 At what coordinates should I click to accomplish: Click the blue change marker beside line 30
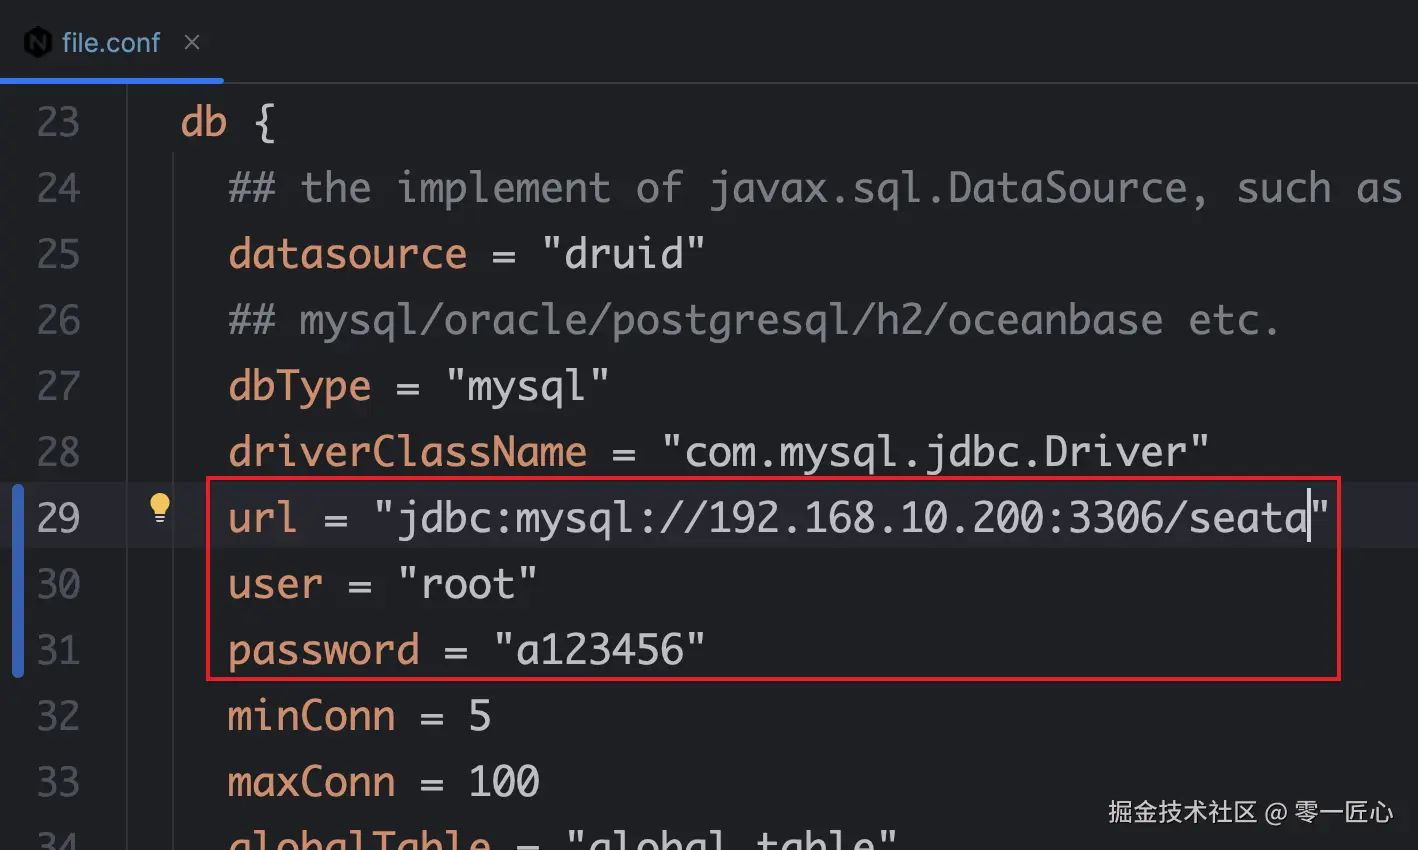click(18, 584)
